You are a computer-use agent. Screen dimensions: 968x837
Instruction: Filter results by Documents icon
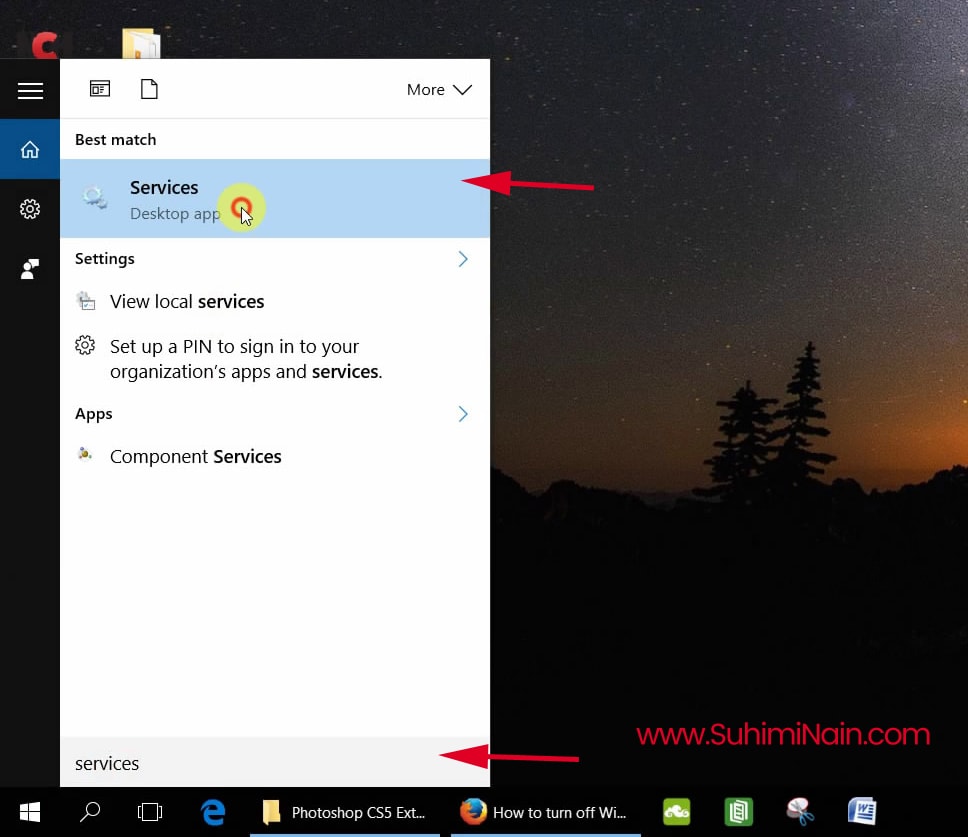tap(149, 89)
